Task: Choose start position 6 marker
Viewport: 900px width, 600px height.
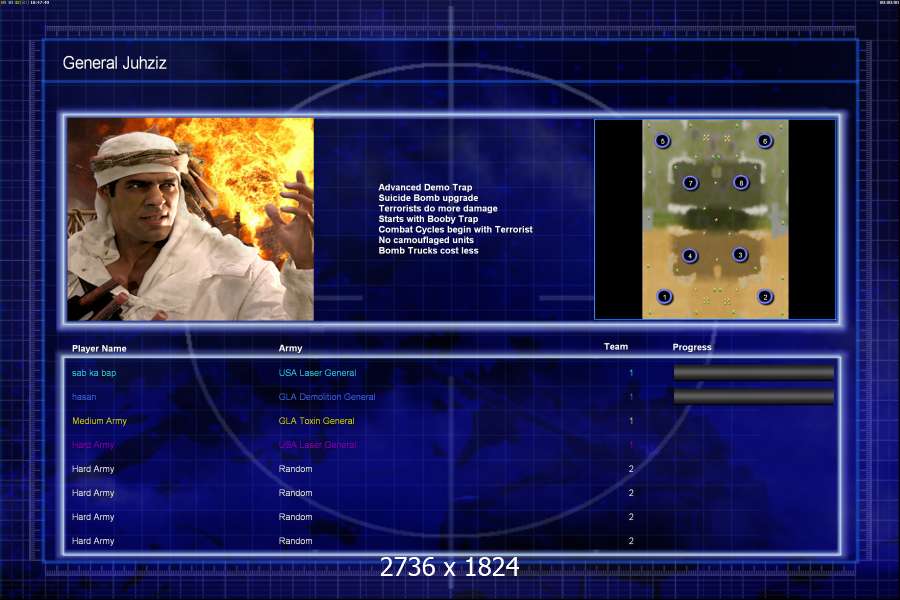Action: [x=765, y=142]
